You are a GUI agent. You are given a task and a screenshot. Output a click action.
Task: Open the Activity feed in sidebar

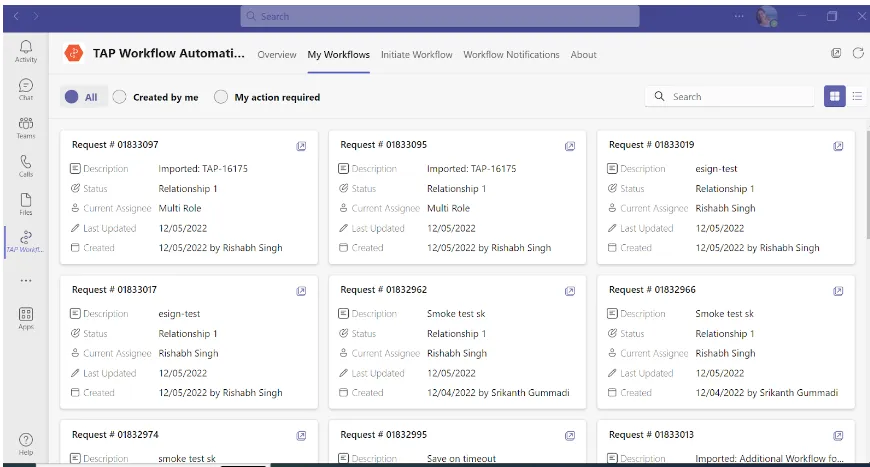click(x=26, y=50)
